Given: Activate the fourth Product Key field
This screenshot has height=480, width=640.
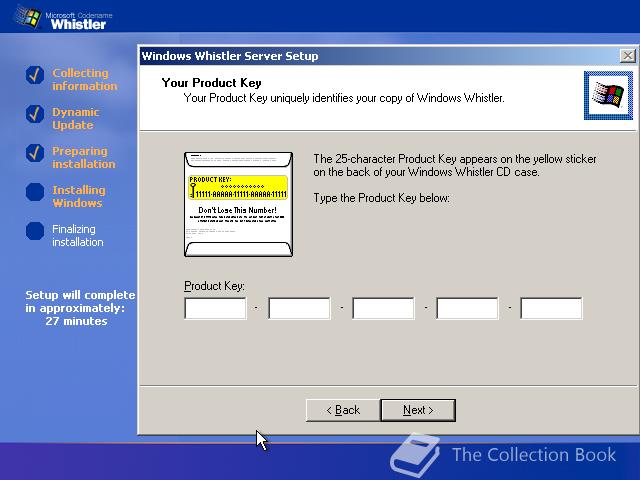Looking at the screenshot, I should click(467, 308).
